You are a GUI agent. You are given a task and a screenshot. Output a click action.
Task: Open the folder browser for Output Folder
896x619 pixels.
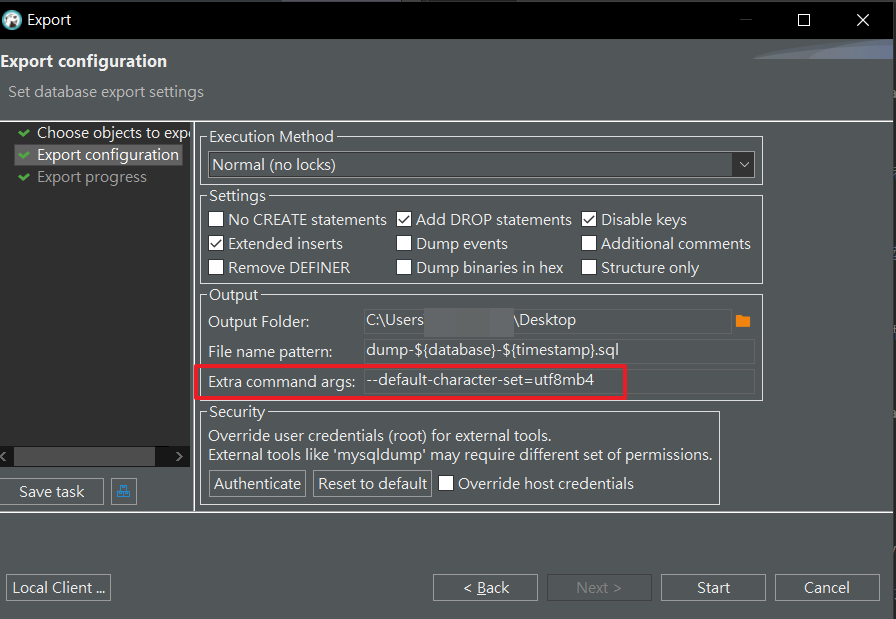click(x=742, y=320)
